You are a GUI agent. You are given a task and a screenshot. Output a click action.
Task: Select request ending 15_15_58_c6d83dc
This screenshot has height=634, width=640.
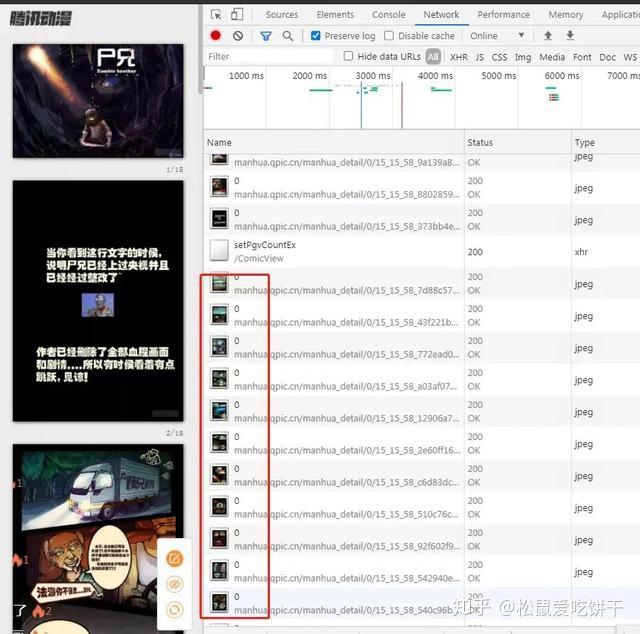(x=422, y=475)
